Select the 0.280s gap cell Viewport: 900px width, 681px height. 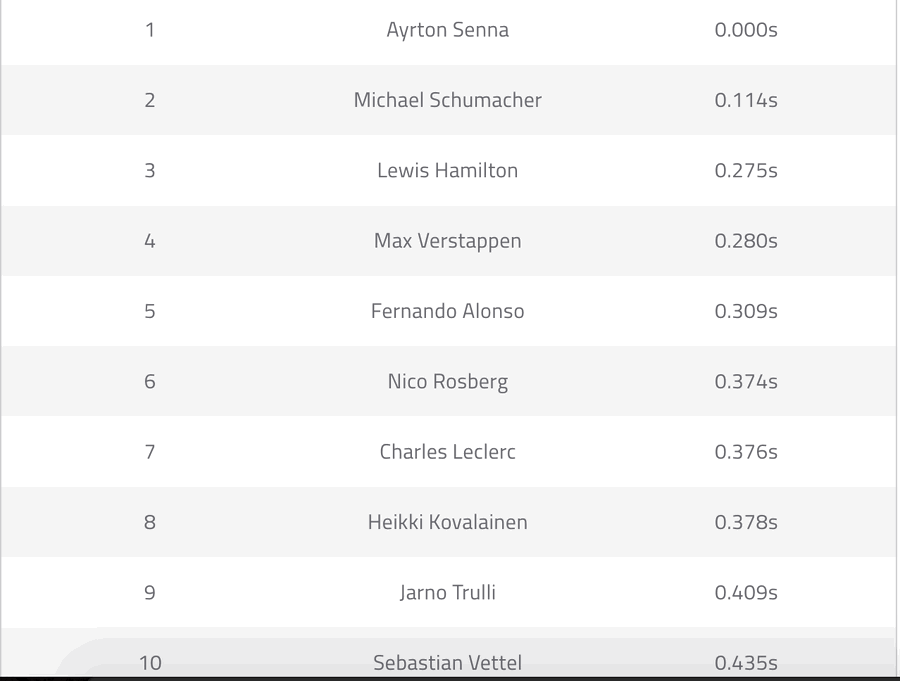point(746,241)
